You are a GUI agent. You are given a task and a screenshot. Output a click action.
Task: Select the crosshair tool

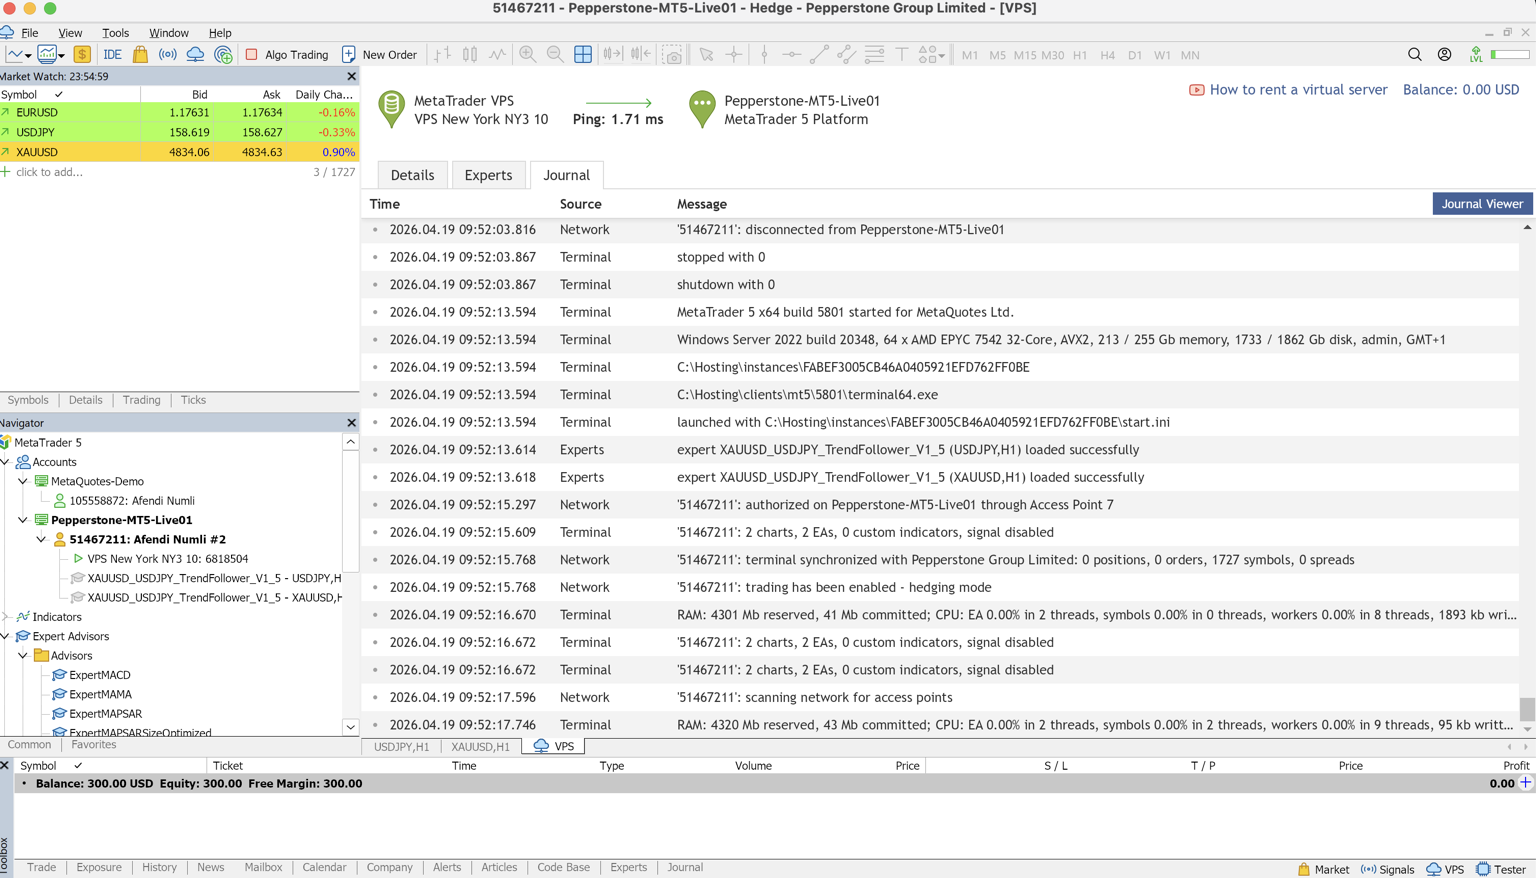[x=734, y=55]
